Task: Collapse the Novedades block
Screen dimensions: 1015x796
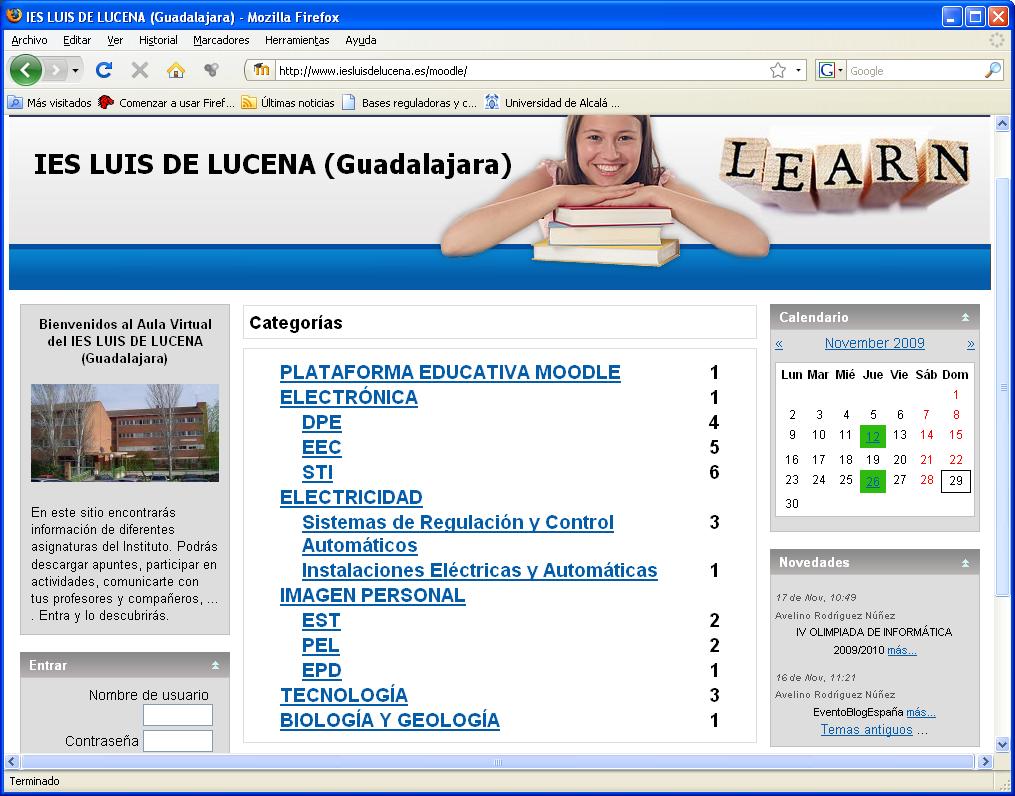Action: [x=966, y=562]
